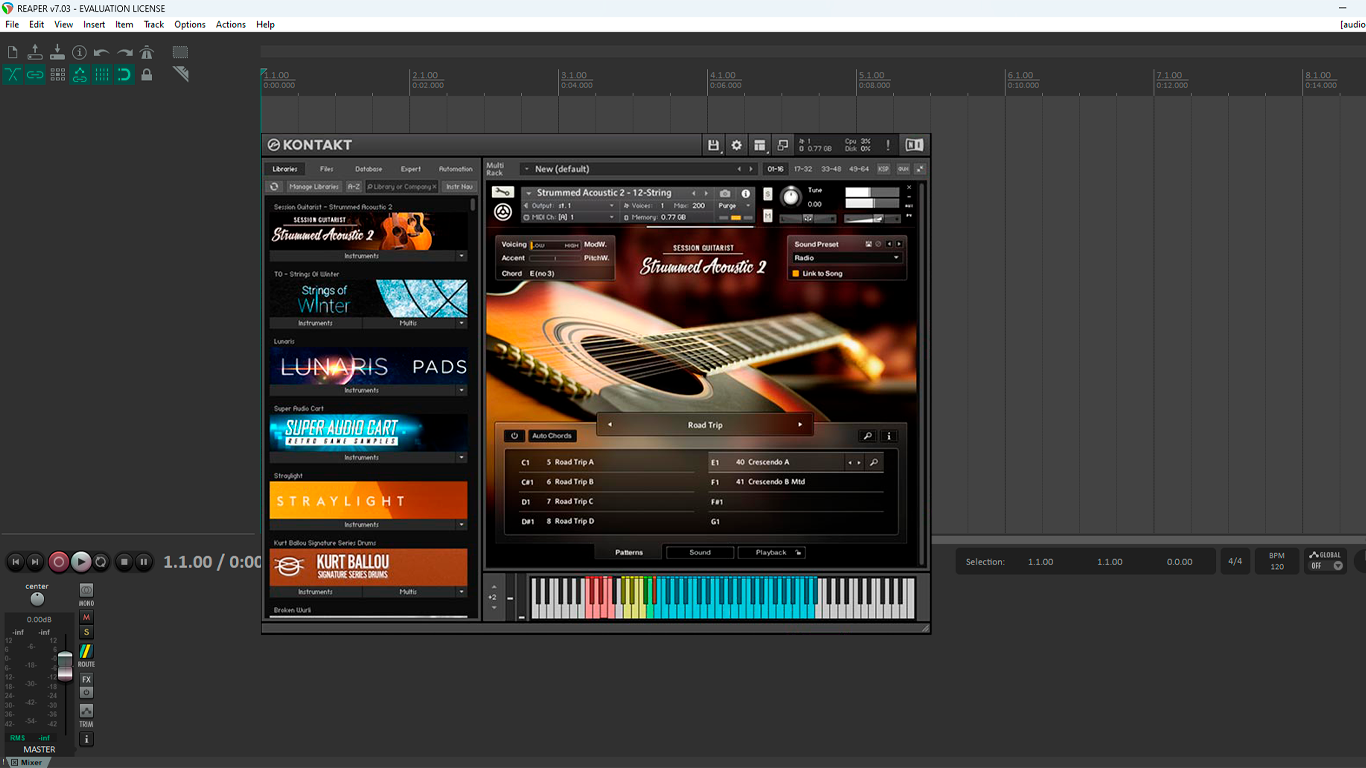Click Auto Chords button
Viewport: 1366px width, 768px height.
tap(552, 436)
